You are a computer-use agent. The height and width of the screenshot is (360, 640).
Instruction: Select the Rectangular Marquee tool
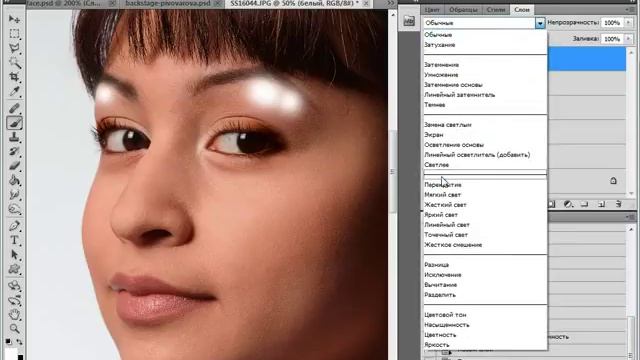(14, 34)
